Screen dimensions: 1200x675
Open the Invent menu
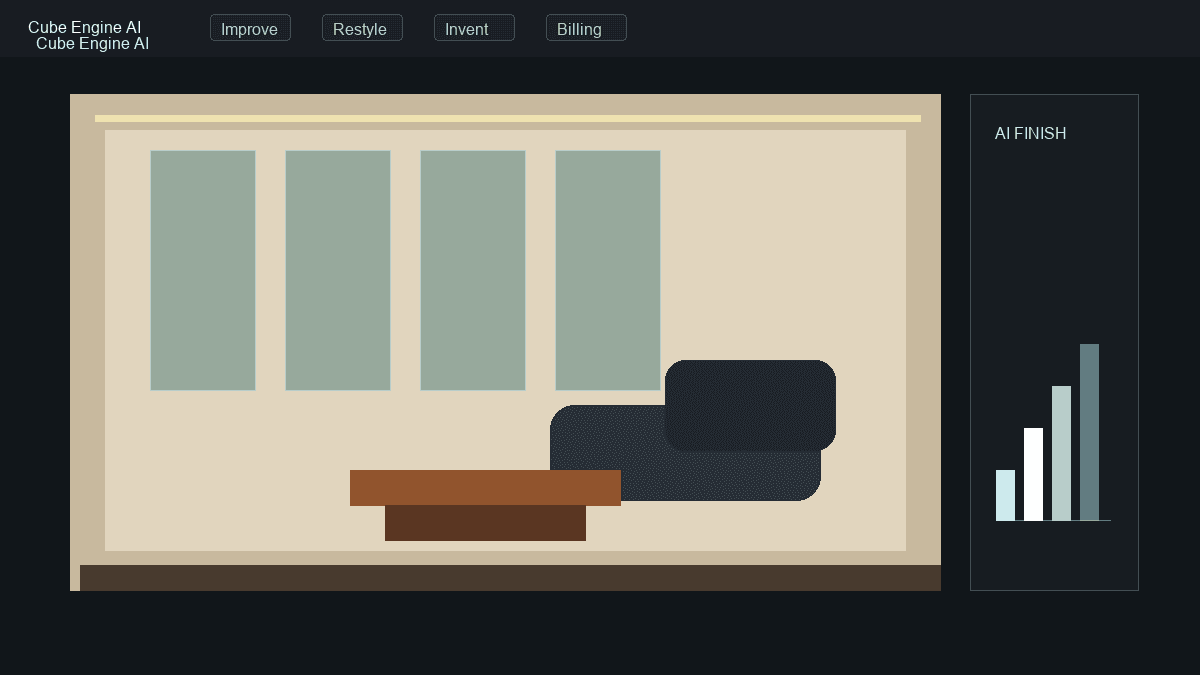[x=474, y=28]
